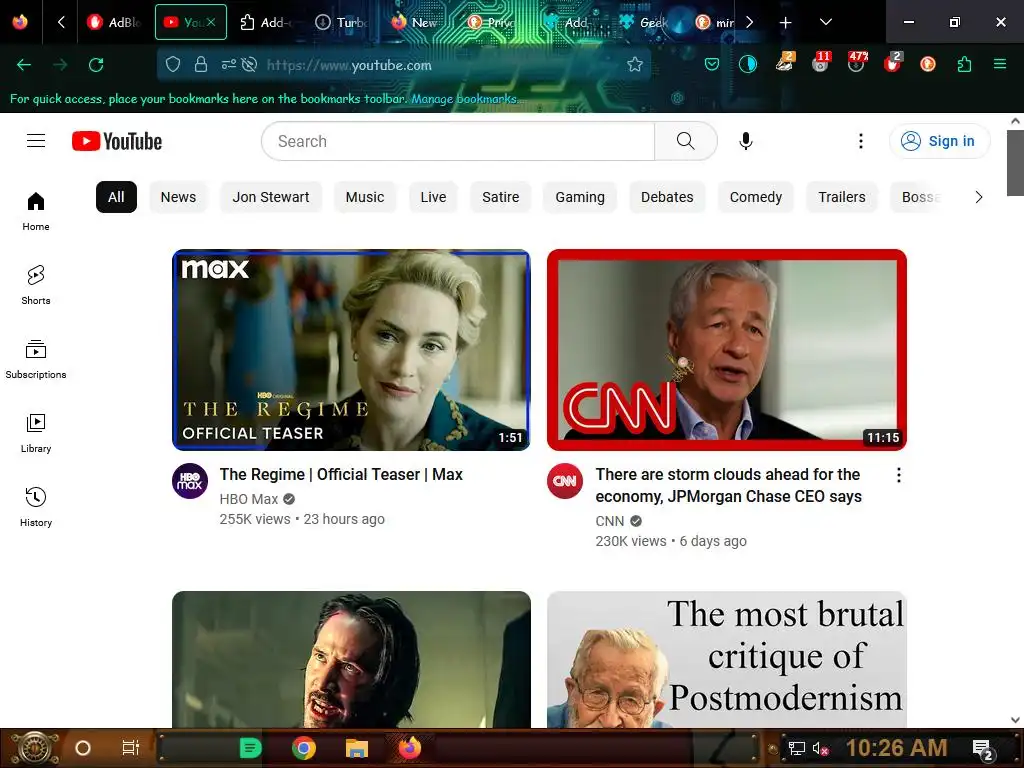
Task: Switch to the New Tab browser tab
Action: (x=418, y=22)
